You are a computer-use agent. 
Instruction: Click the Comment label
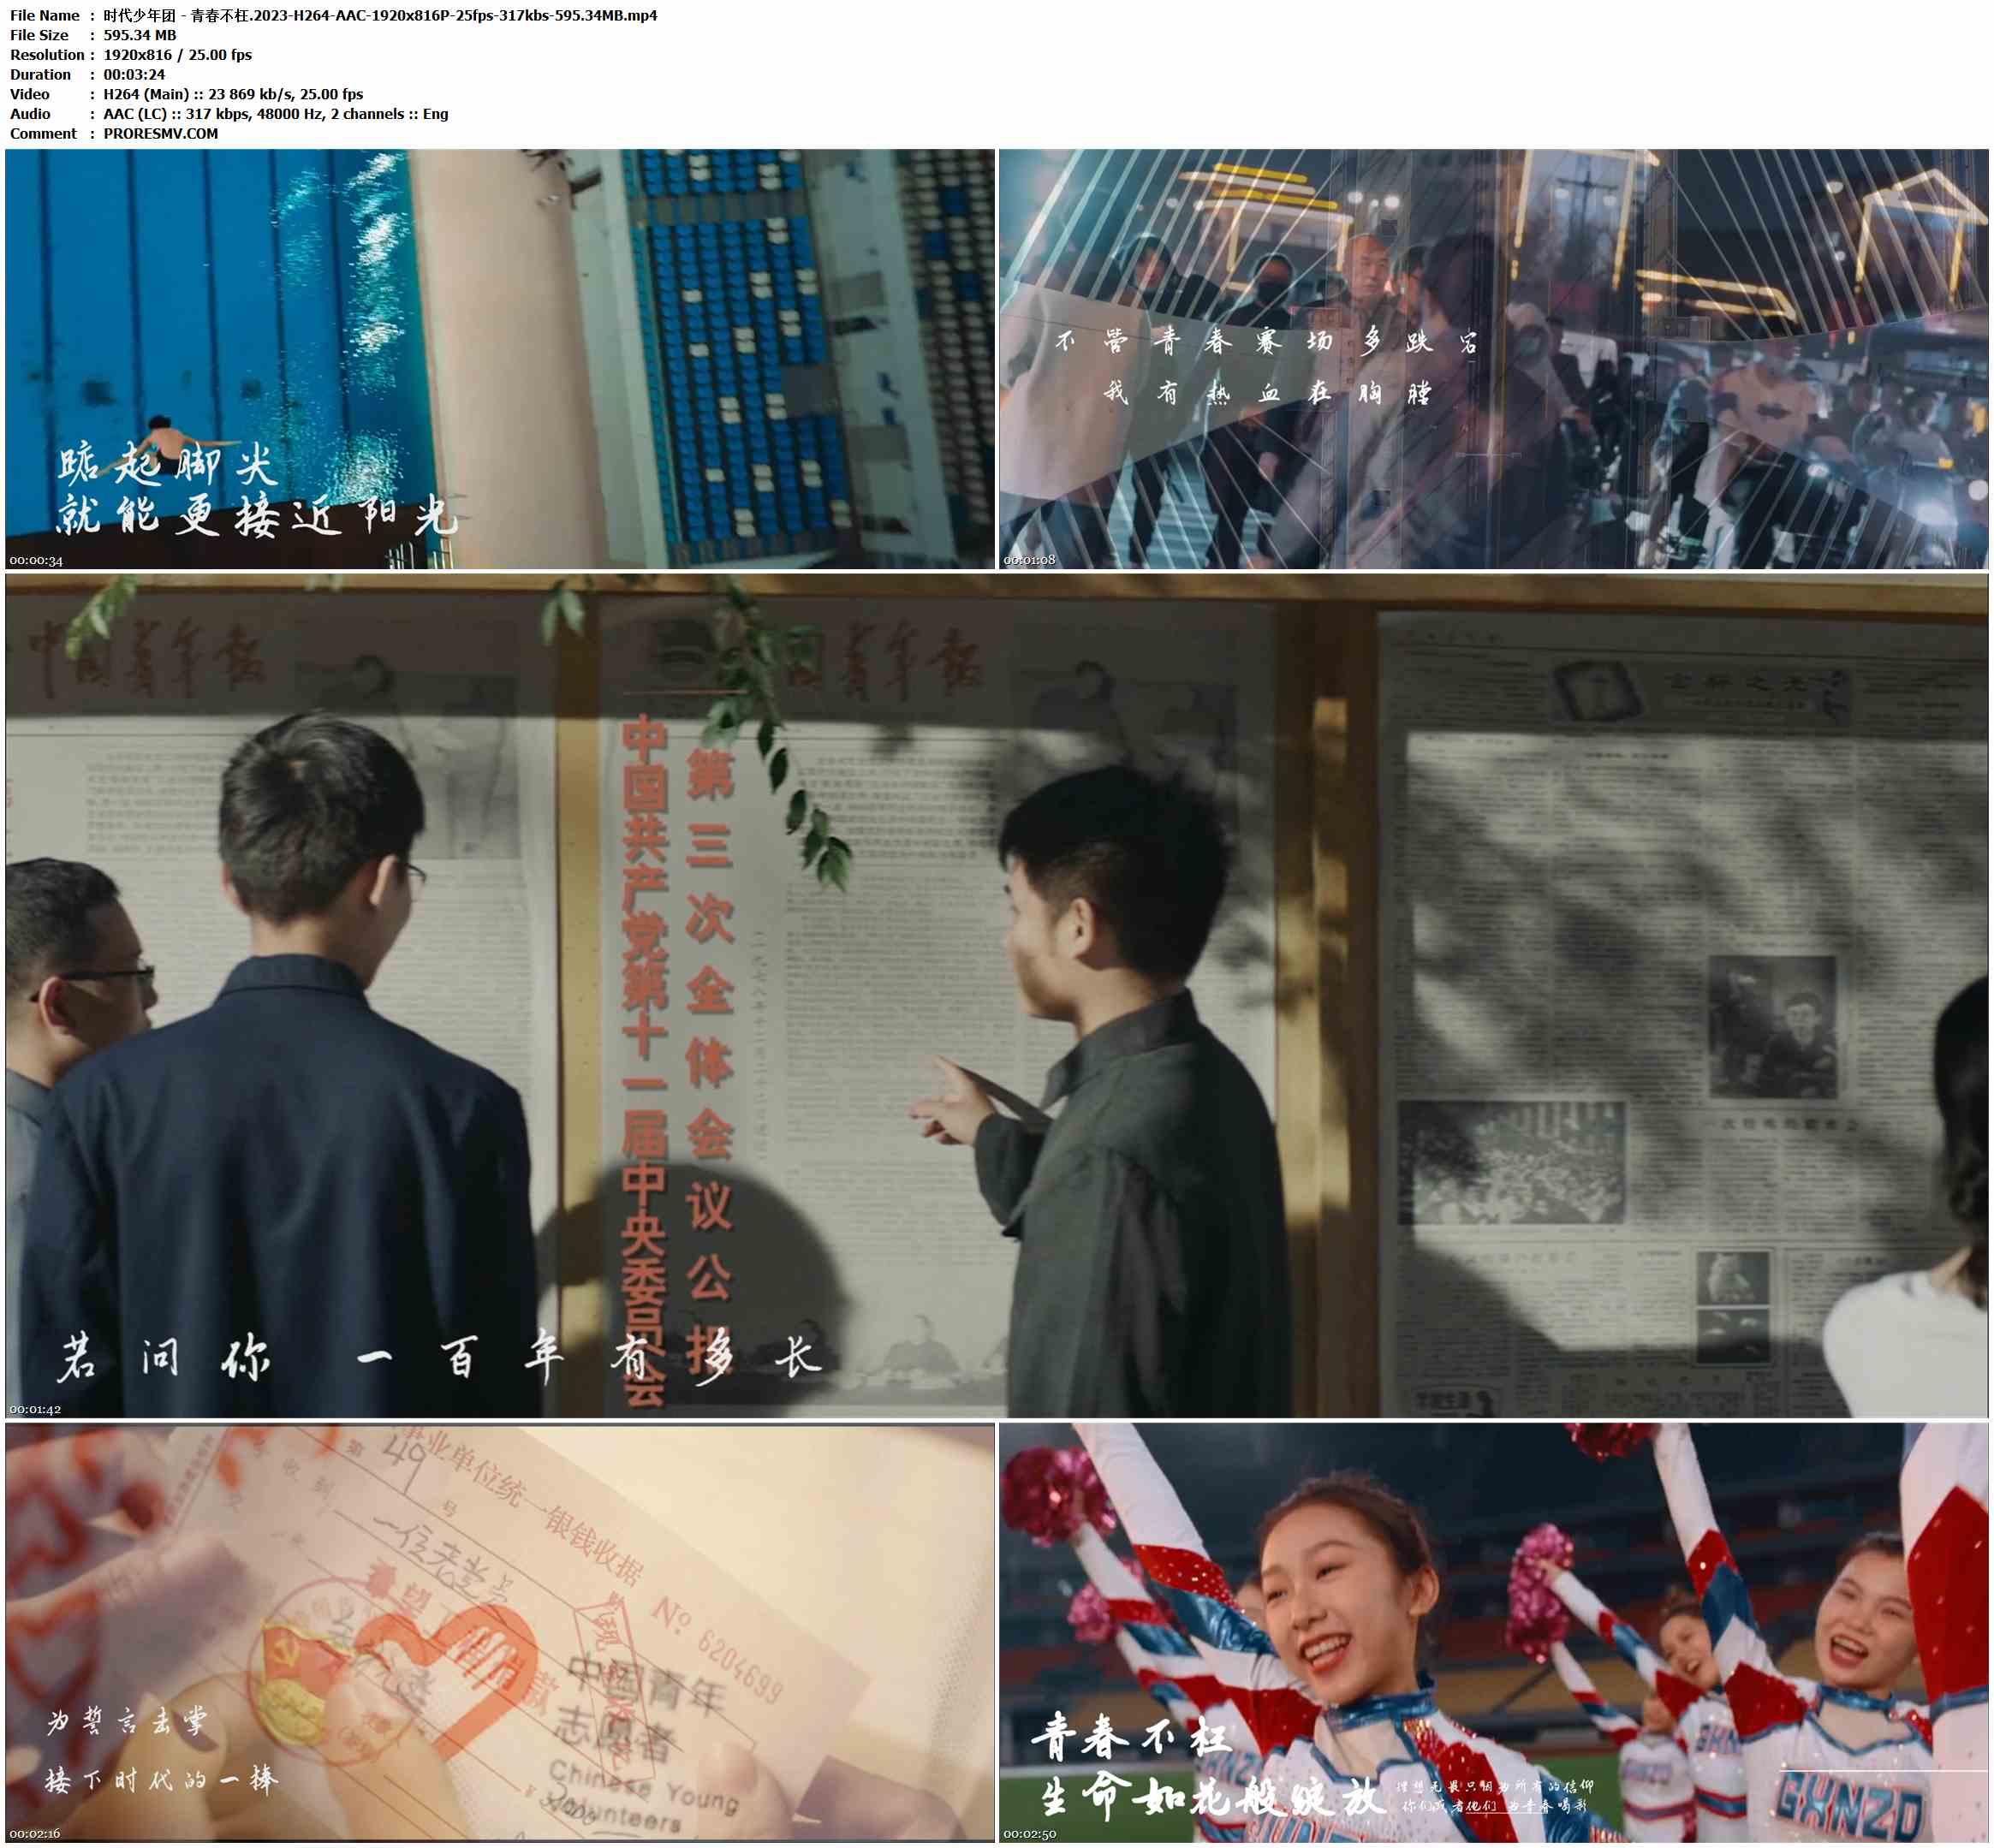point(43,134)
